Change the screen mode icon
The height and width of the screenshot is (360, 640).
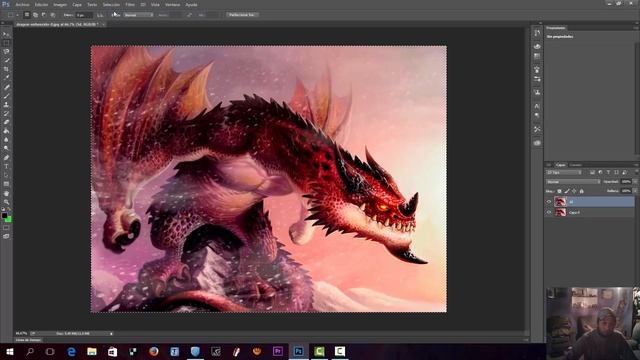(6, 236)
